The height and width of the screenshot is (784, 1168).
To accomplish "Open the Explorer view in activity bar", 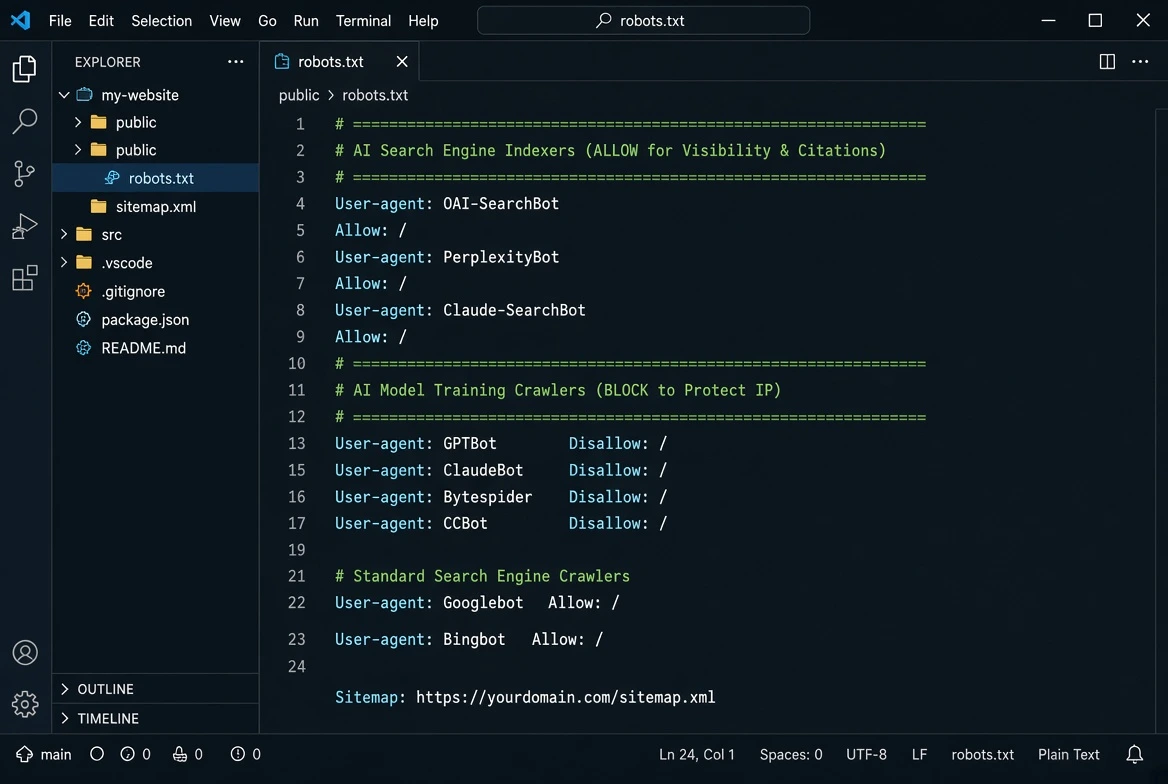I will pyautogui.click(x=25, y=69).
